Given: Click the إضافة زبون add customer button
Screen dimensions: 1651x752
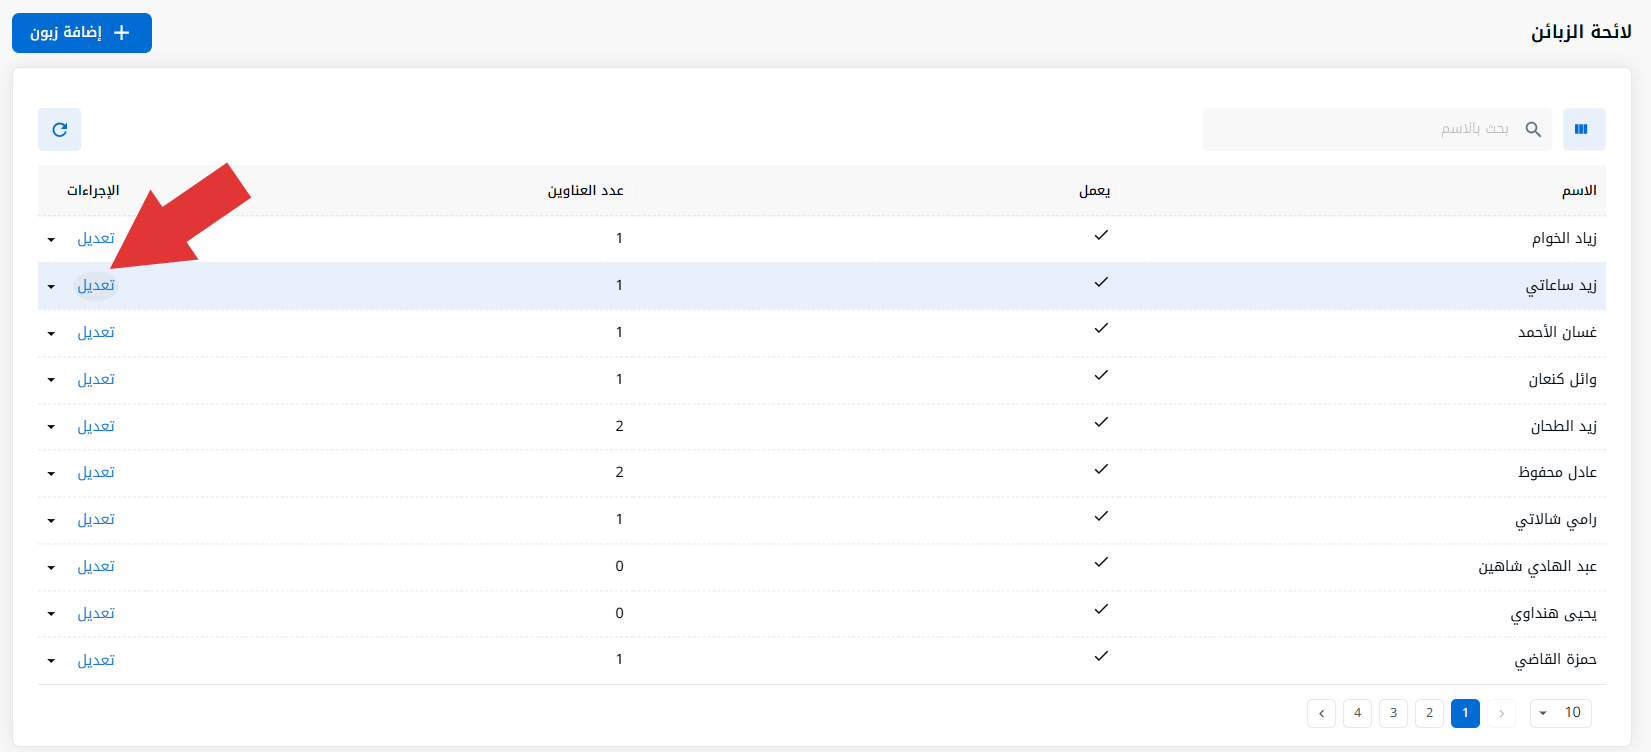Looking at the screenshot, I should [x=82, y=33].
